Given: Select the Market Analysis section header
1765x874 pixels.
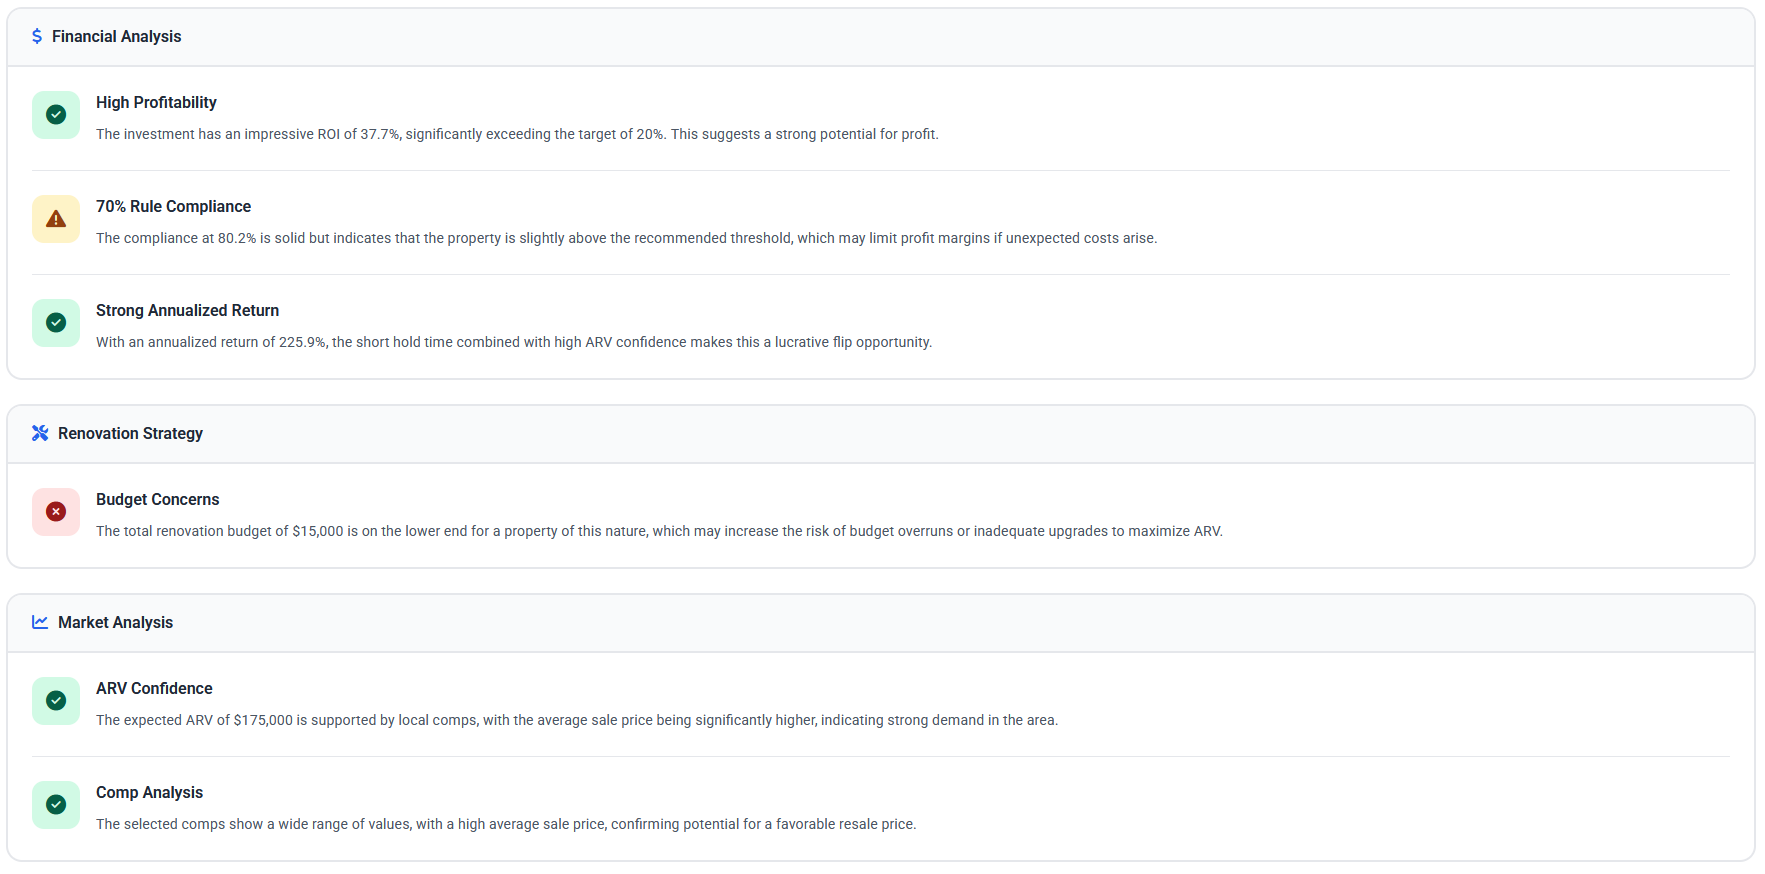Looking at the screenshot, I should [x=115, y=622].
